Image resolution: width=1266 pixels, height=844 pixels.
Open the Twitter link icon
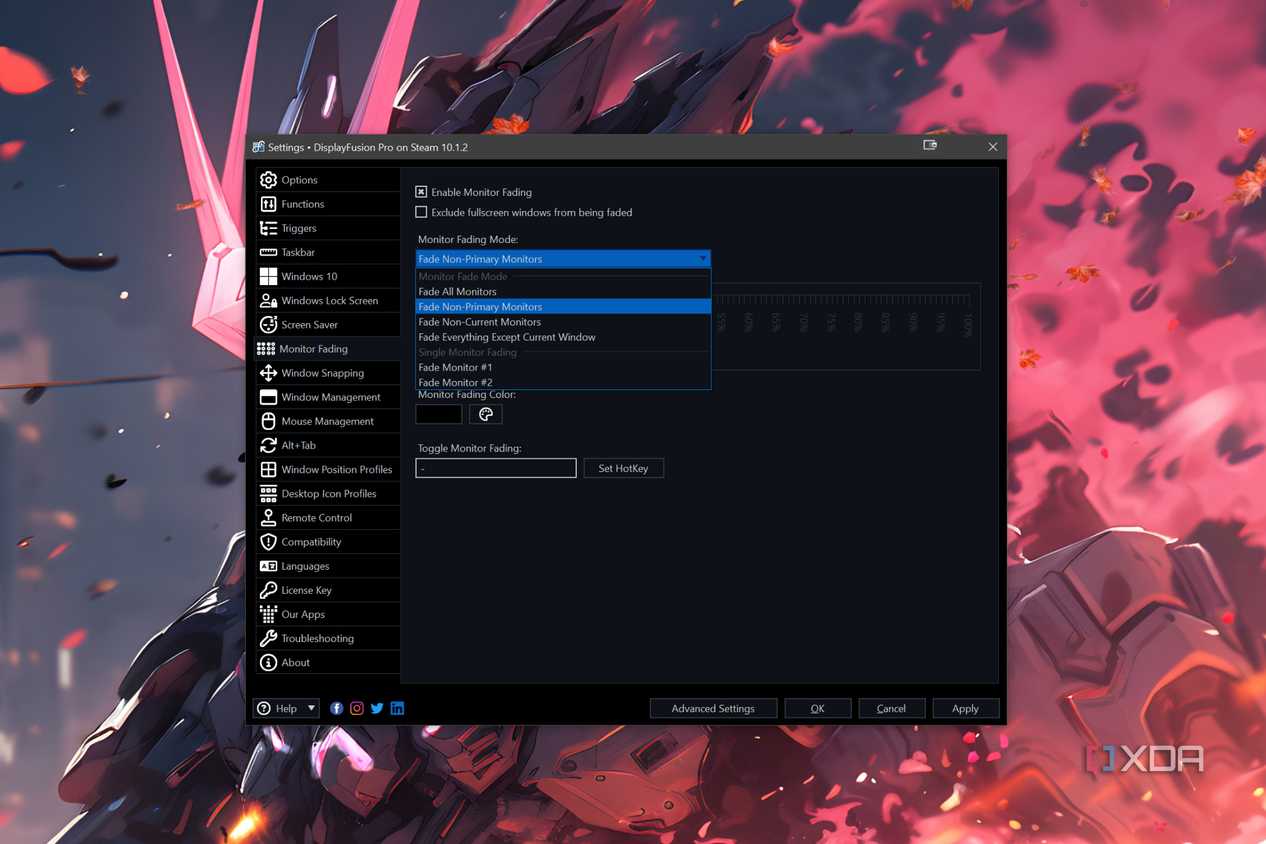(377, 708)
